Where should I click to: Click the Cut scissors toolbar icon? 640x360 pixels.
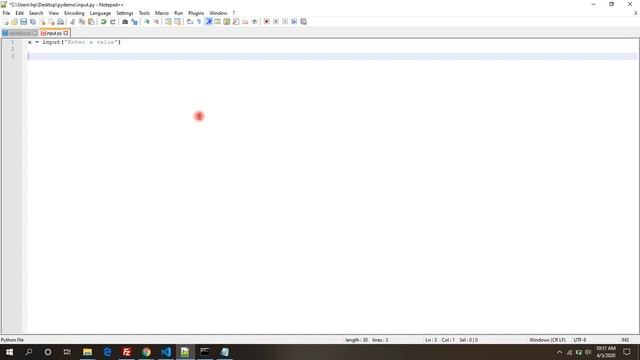click(x=73, y=22)
